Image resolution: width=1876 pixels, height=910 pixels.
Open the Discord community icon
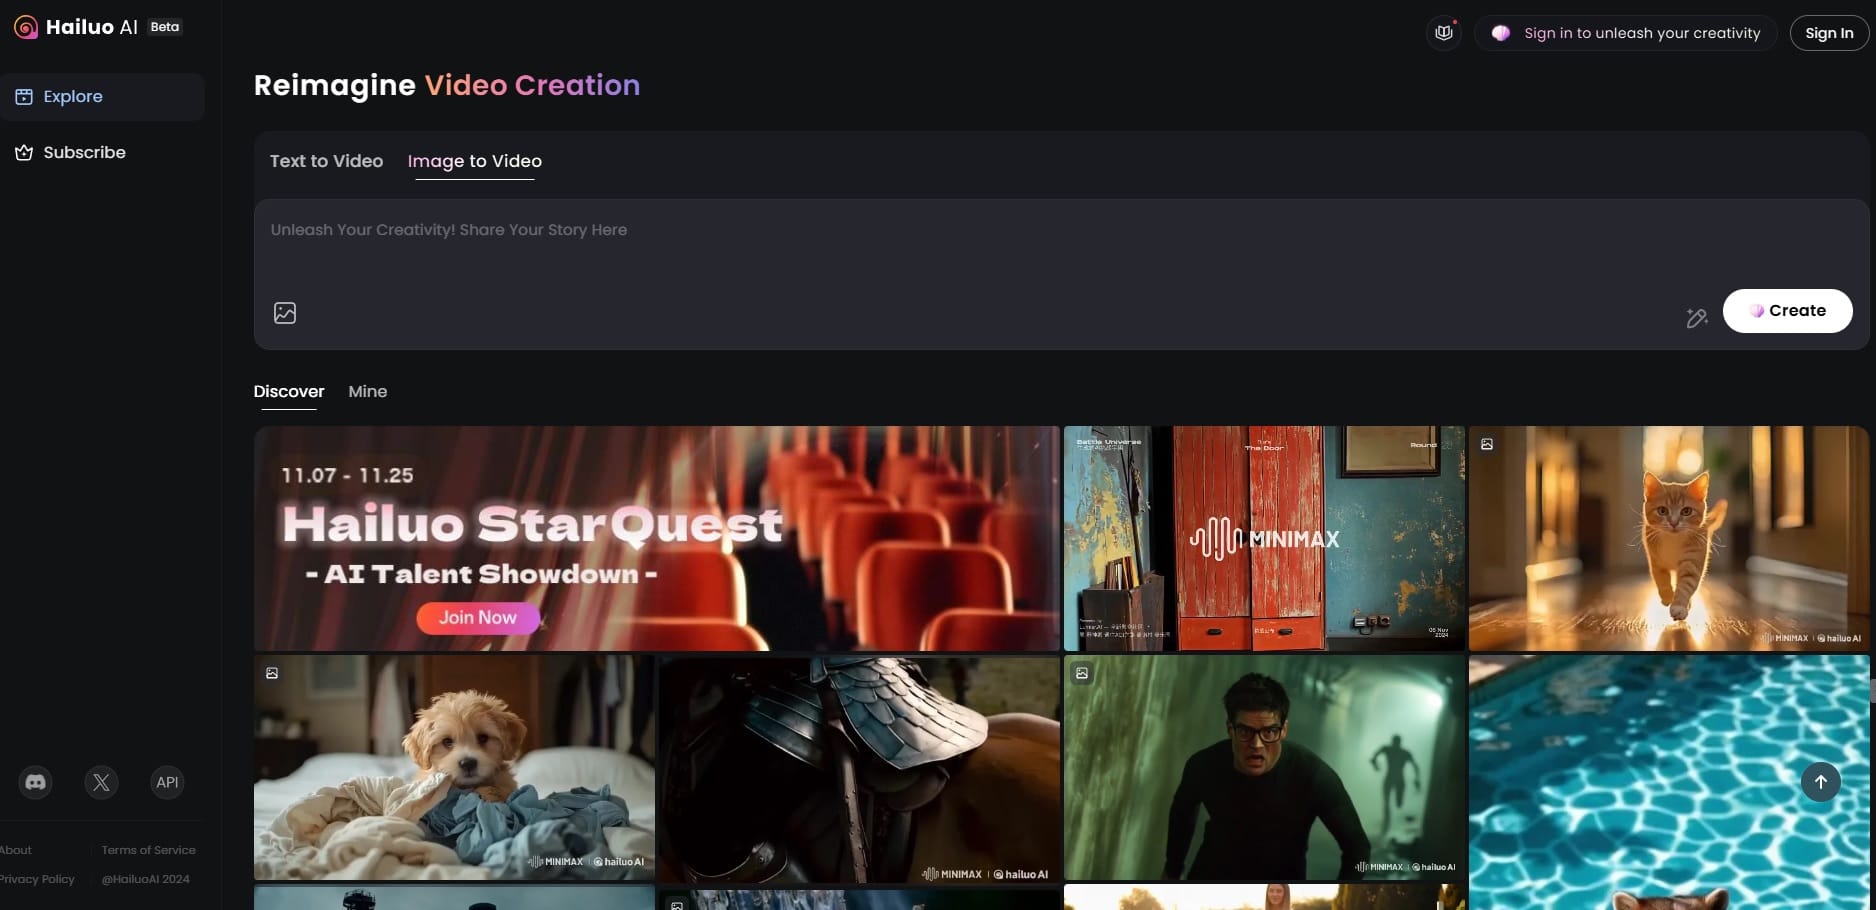[x=34, y=783]
